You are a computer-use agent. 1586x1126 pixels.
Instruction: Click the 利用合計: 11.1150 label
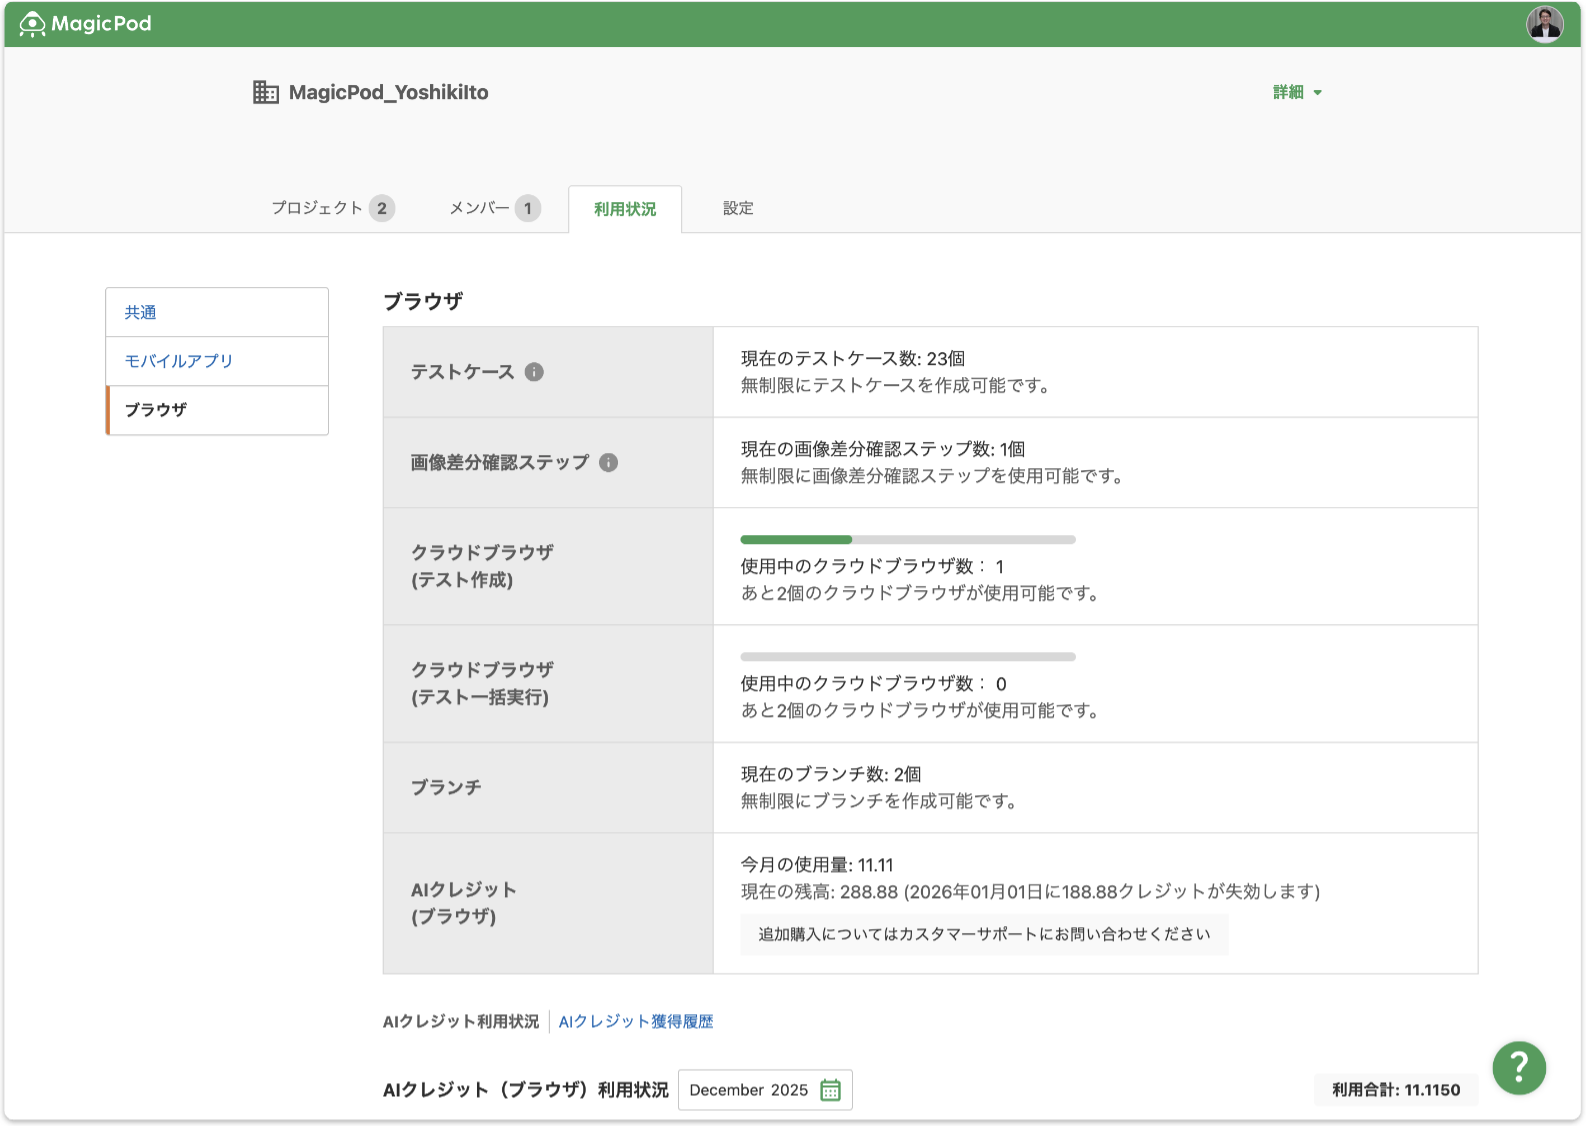pyautogui.click(x=1396, y=1090)
